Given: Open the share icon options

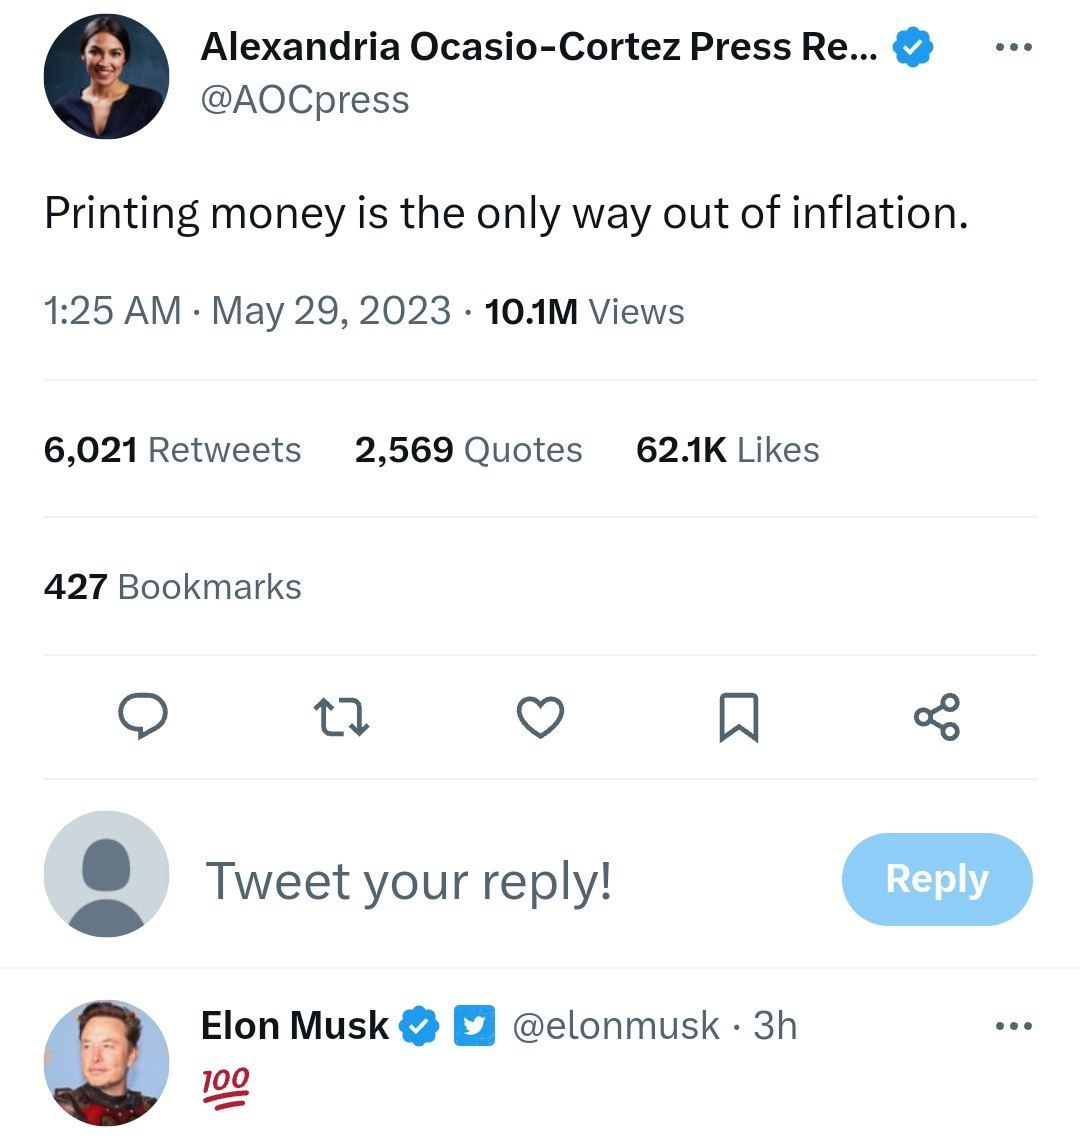Looking at the screenshot, I should coord(937,717).
